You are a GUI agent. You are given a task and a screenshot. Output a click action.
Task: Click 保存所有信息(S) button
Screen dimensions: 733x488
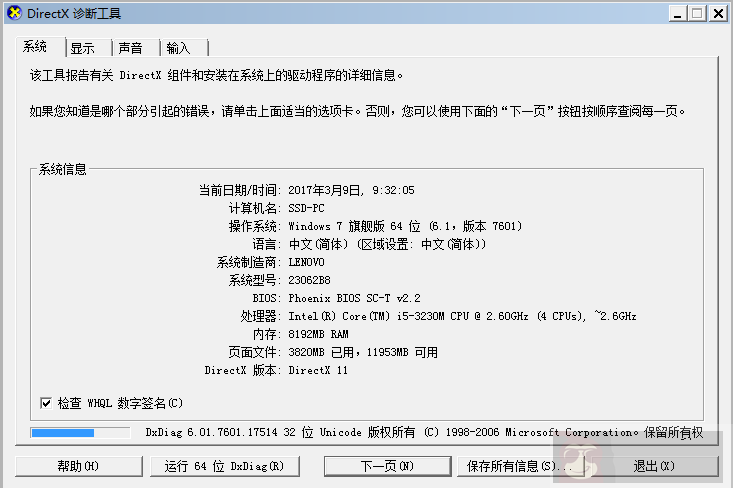520,466
